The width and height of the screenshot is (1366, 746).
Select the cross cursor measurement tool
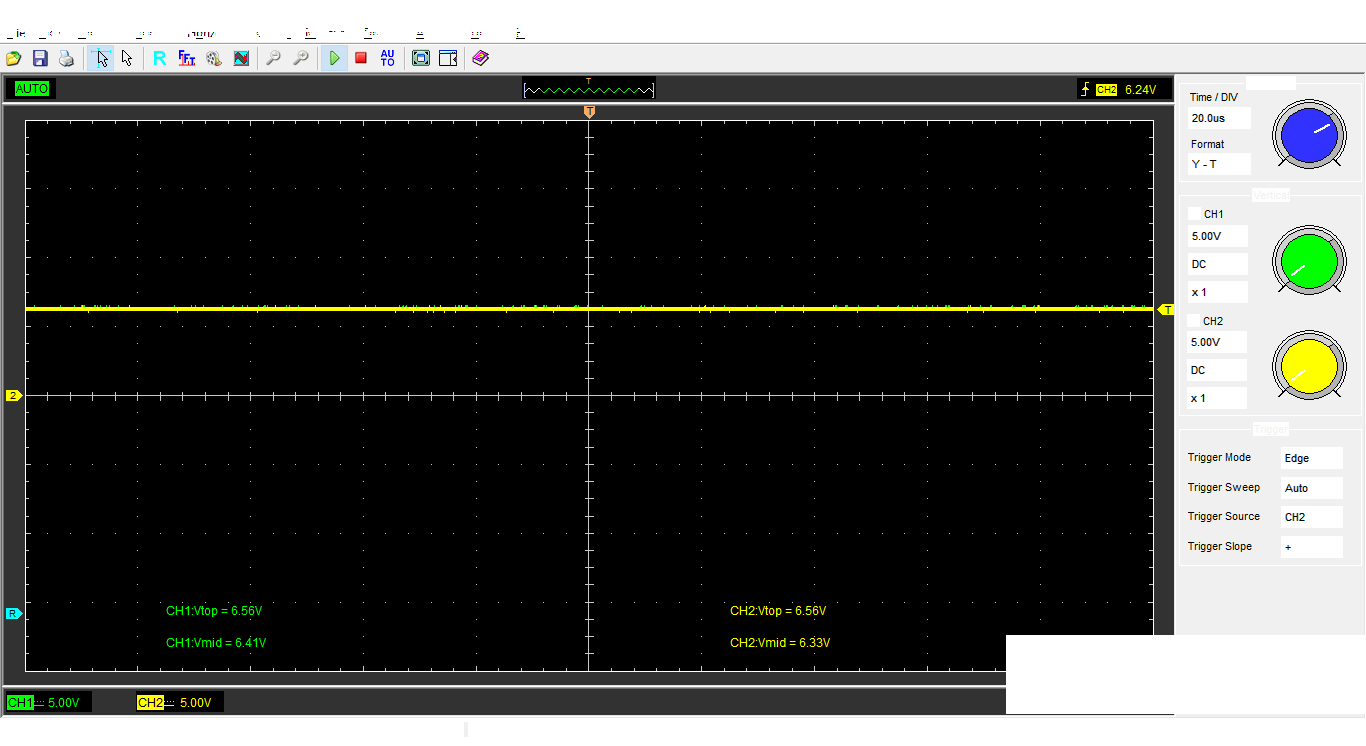pyautogui.click(x=100, y=59)
